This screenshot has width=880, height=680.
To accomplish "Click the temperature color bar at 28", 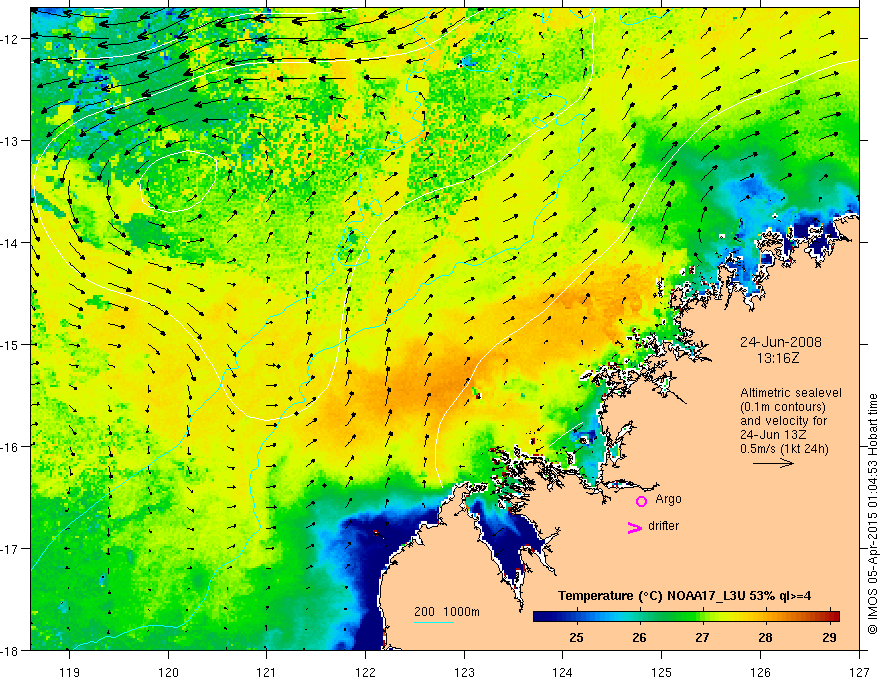I will coord(766,616).
